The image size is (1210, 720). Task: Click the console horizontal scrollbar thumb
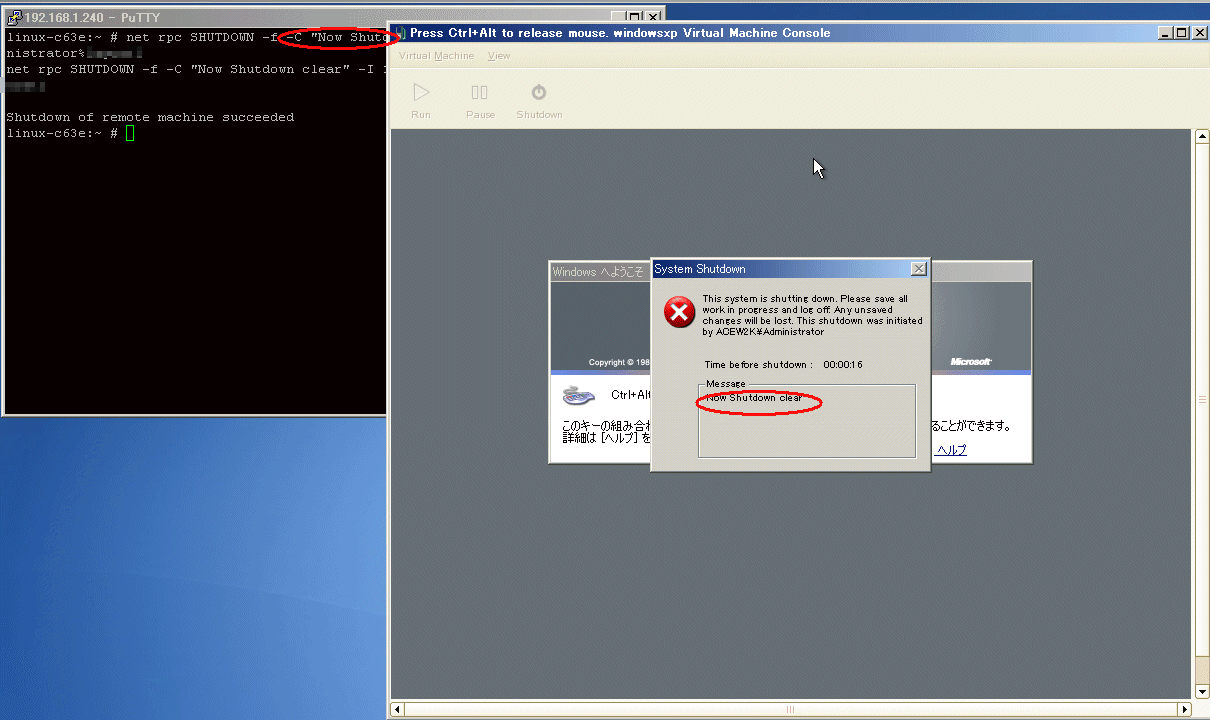point(790,709)
